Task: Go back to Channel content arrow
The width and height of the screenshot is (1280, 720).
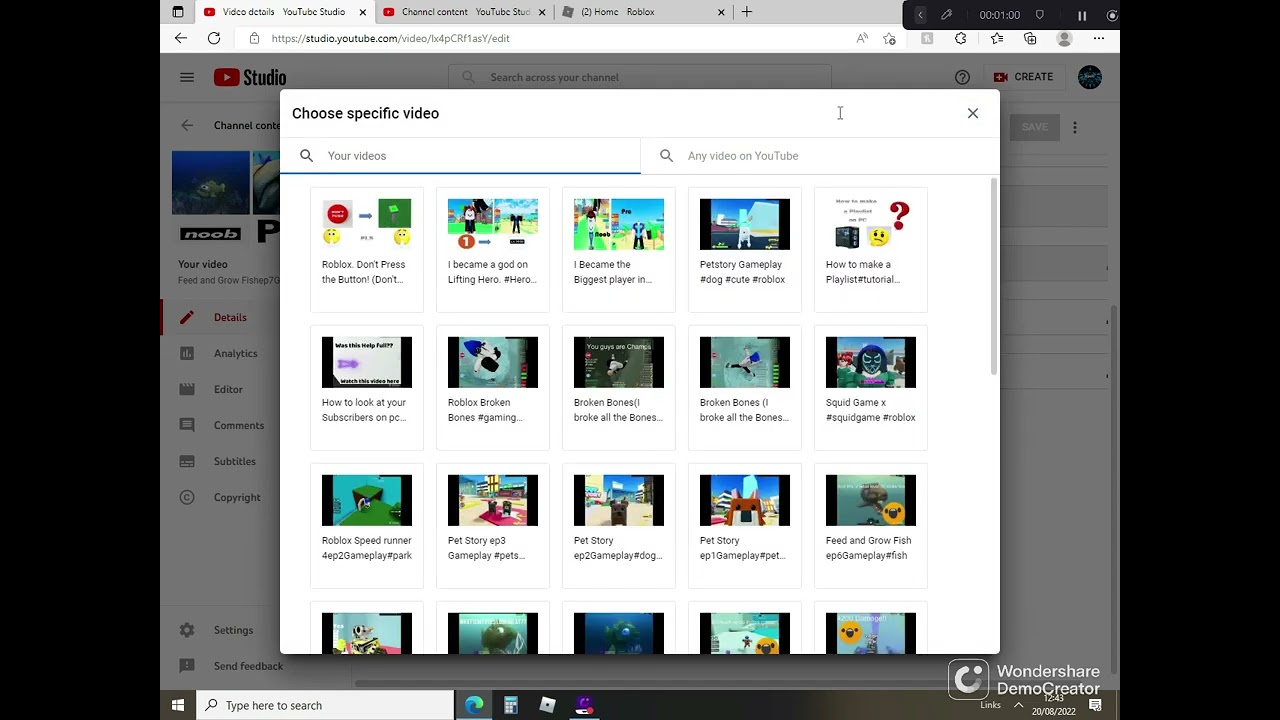Action: click(187, 126)
